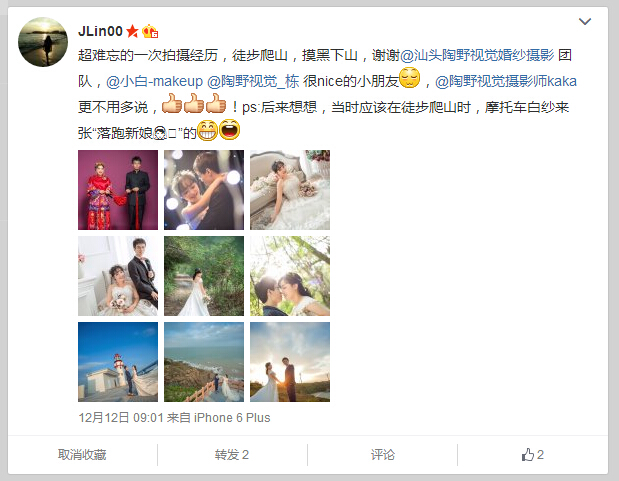Screen dimensions: 619x481
Task: Open the @小白-makeup mention link
Action: [x=154, y=81]
